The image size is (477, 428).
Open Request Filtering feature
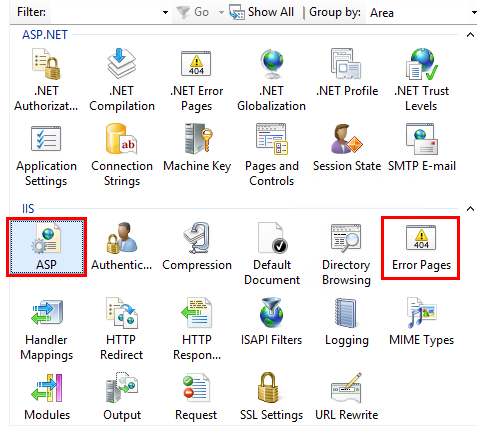click(x=196, y=397)
